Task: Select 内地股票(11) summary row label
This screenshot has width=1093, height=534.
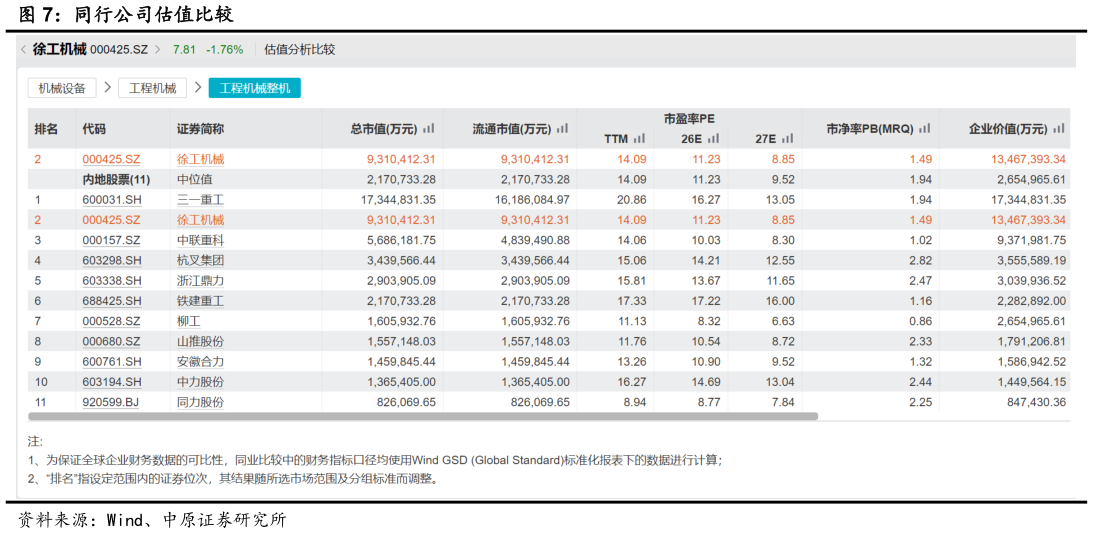Action: click(116, 179)
